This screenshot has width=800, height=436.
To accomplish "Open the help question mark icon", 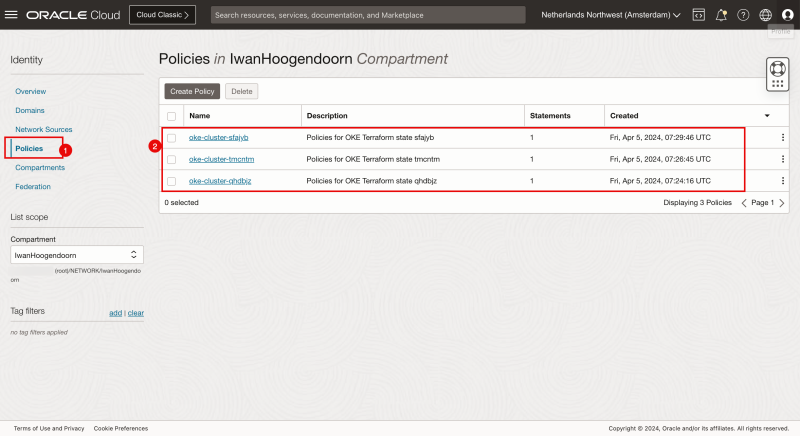I will [x=743, y=15].
